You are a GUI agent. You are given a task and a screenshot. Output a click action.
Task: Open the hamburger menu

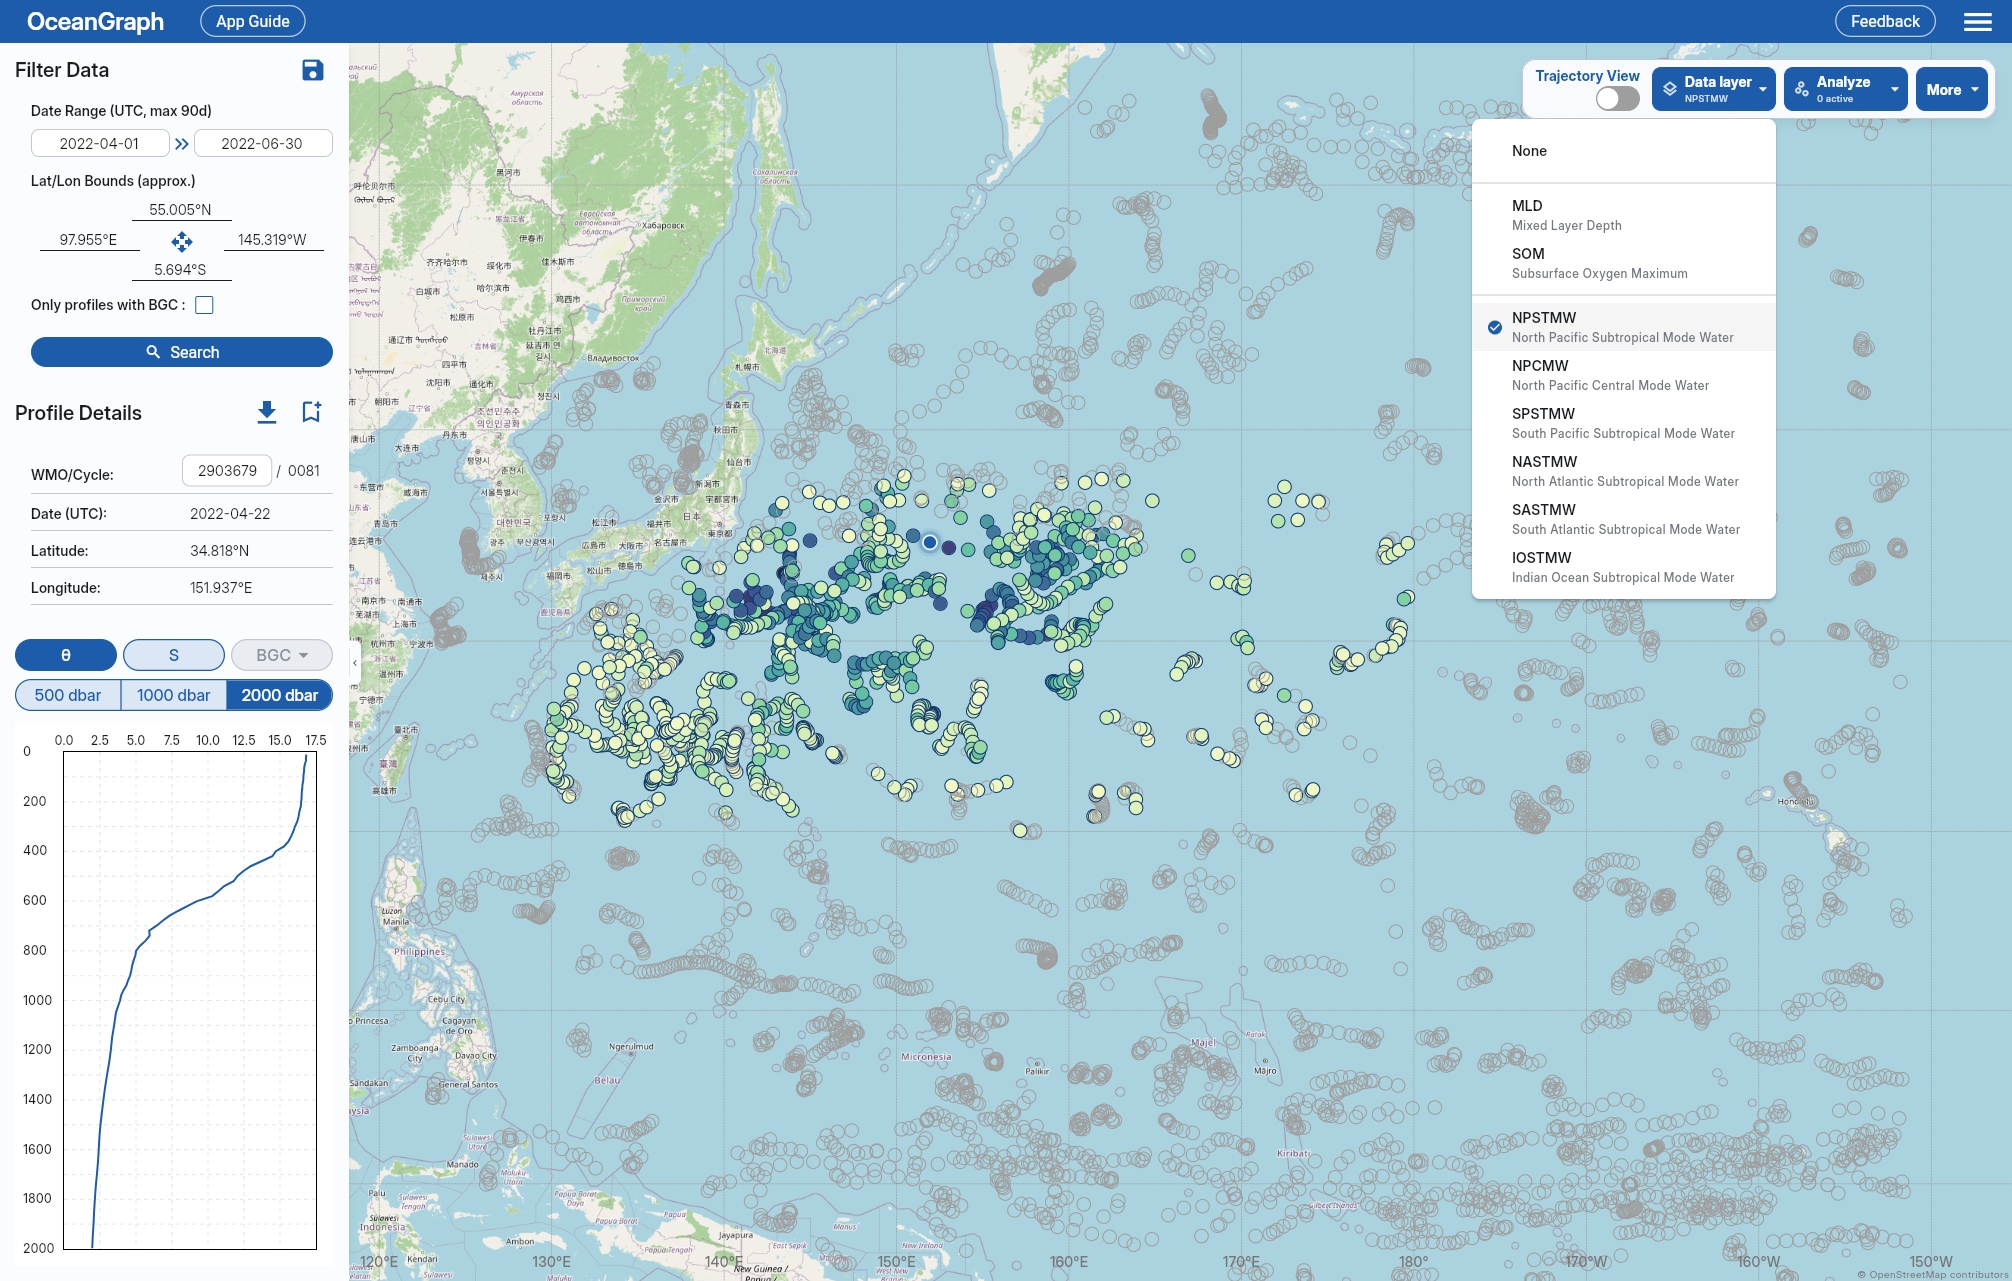pyautogui.click(x=1977, y=21)
